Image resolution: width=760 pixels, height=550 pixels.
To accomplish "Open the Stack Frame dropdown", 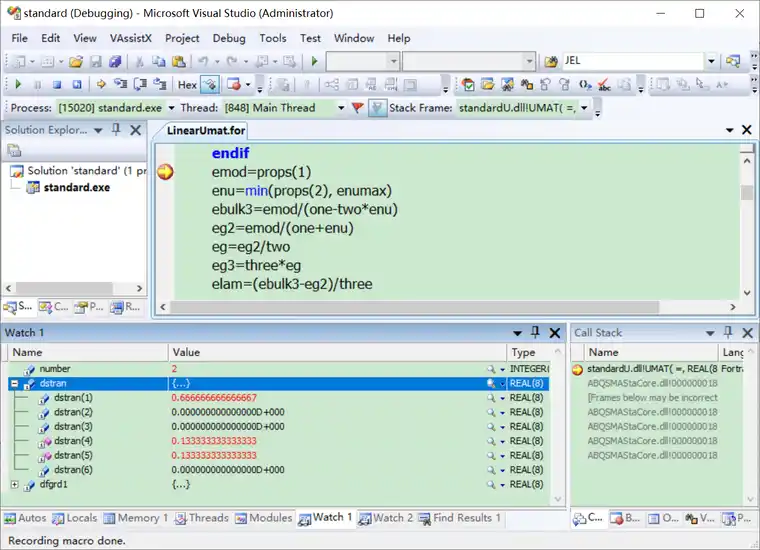I will [585, 108].
